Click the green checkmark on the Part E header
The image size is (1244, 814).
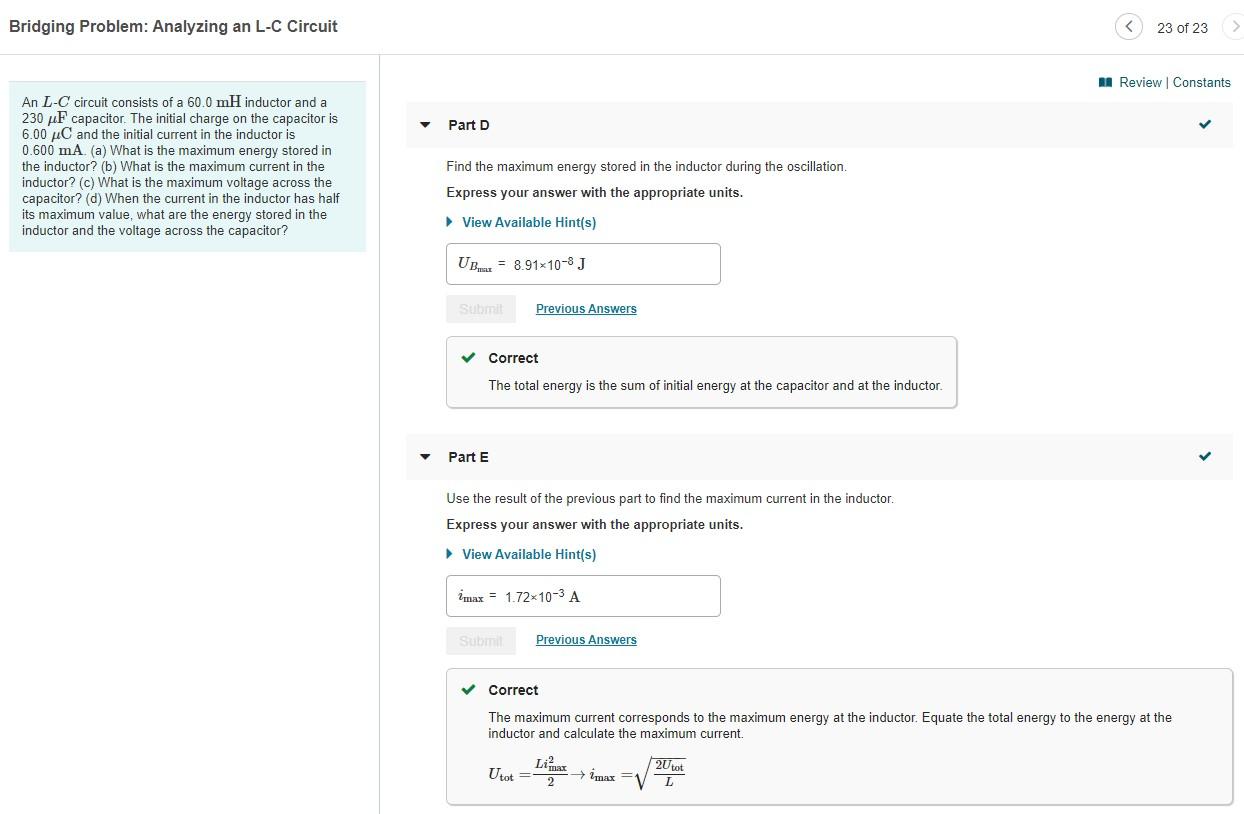pyautogui.click(x=1205, y=456)
